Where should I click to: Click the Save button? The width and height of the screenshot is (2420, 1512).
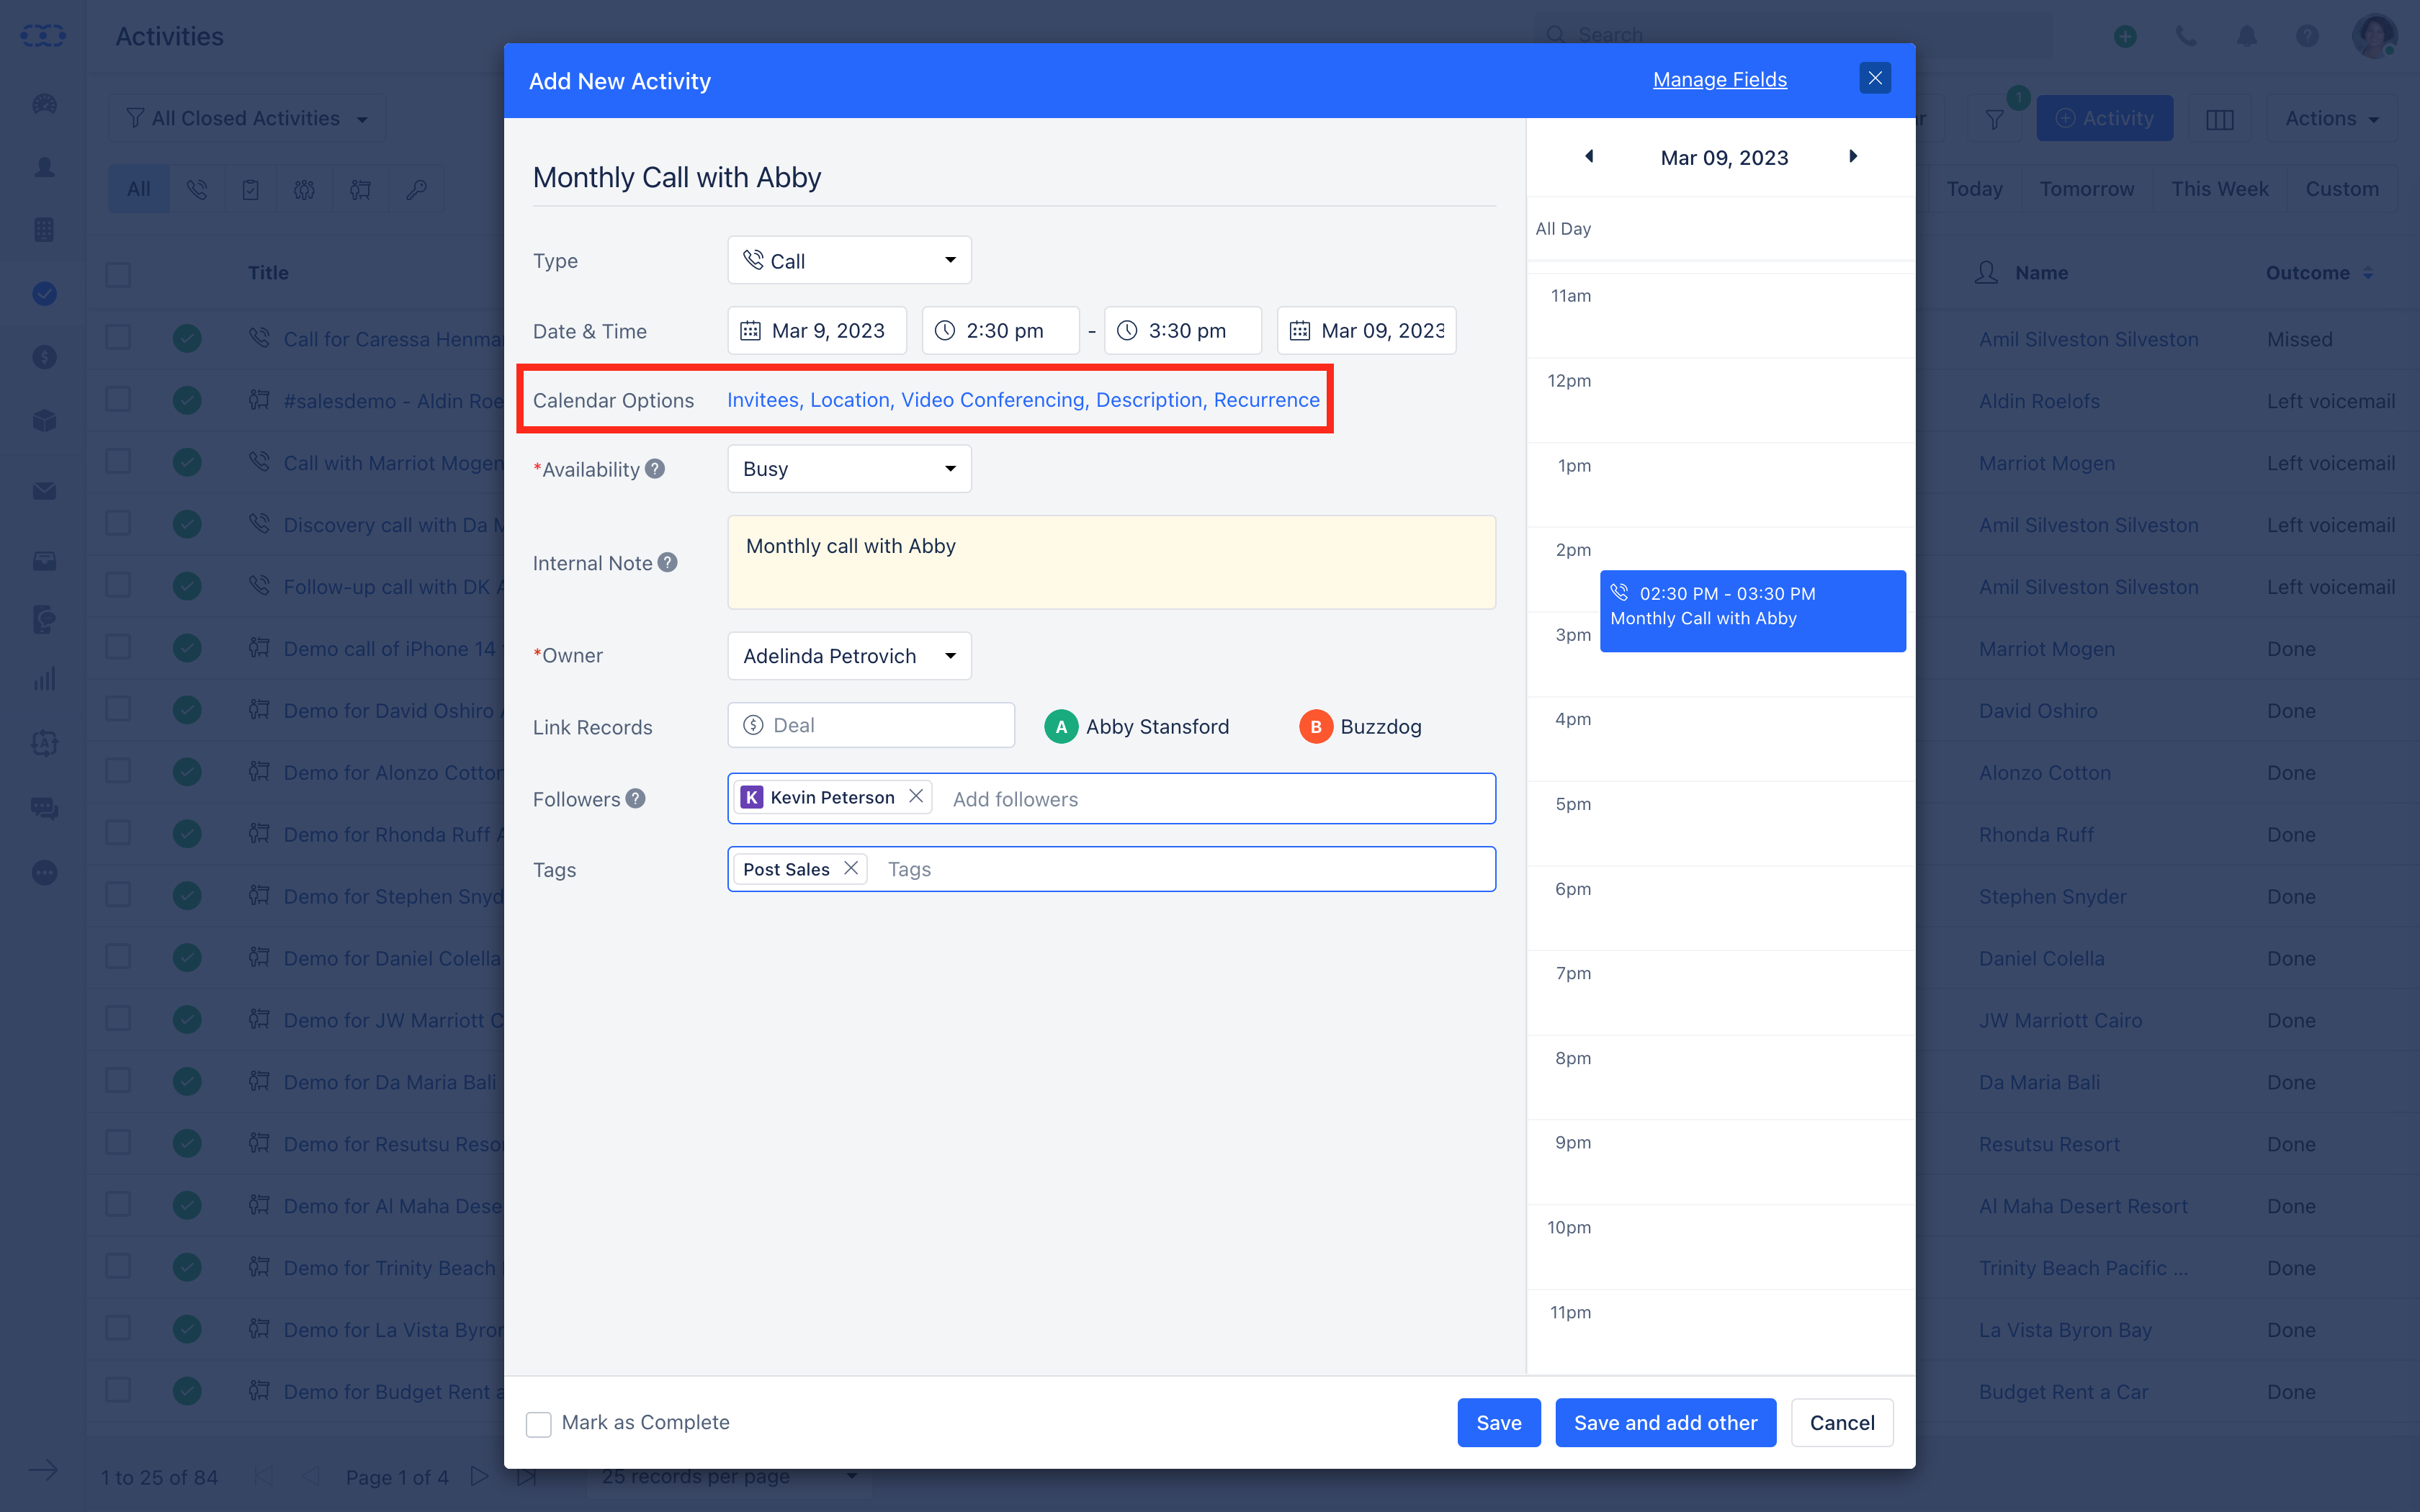tap(1498, 1422)
